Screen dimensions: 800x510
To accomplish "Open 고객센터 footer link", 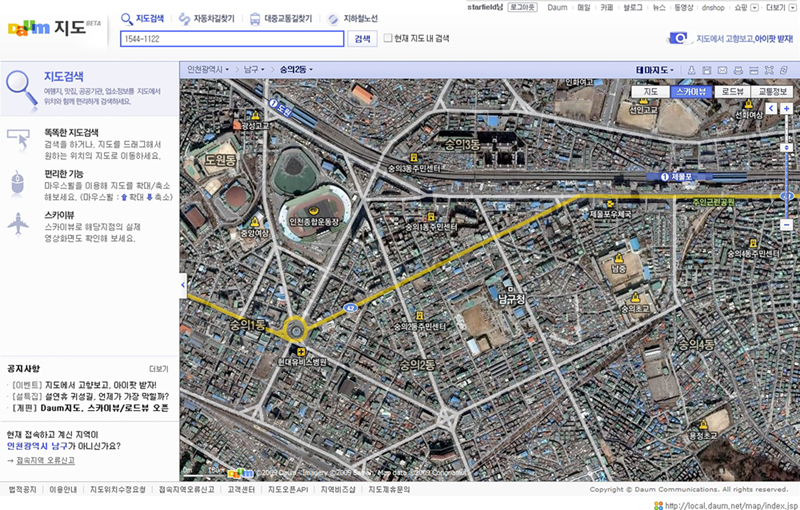I will pyautogui.click(x=241, y=490).
